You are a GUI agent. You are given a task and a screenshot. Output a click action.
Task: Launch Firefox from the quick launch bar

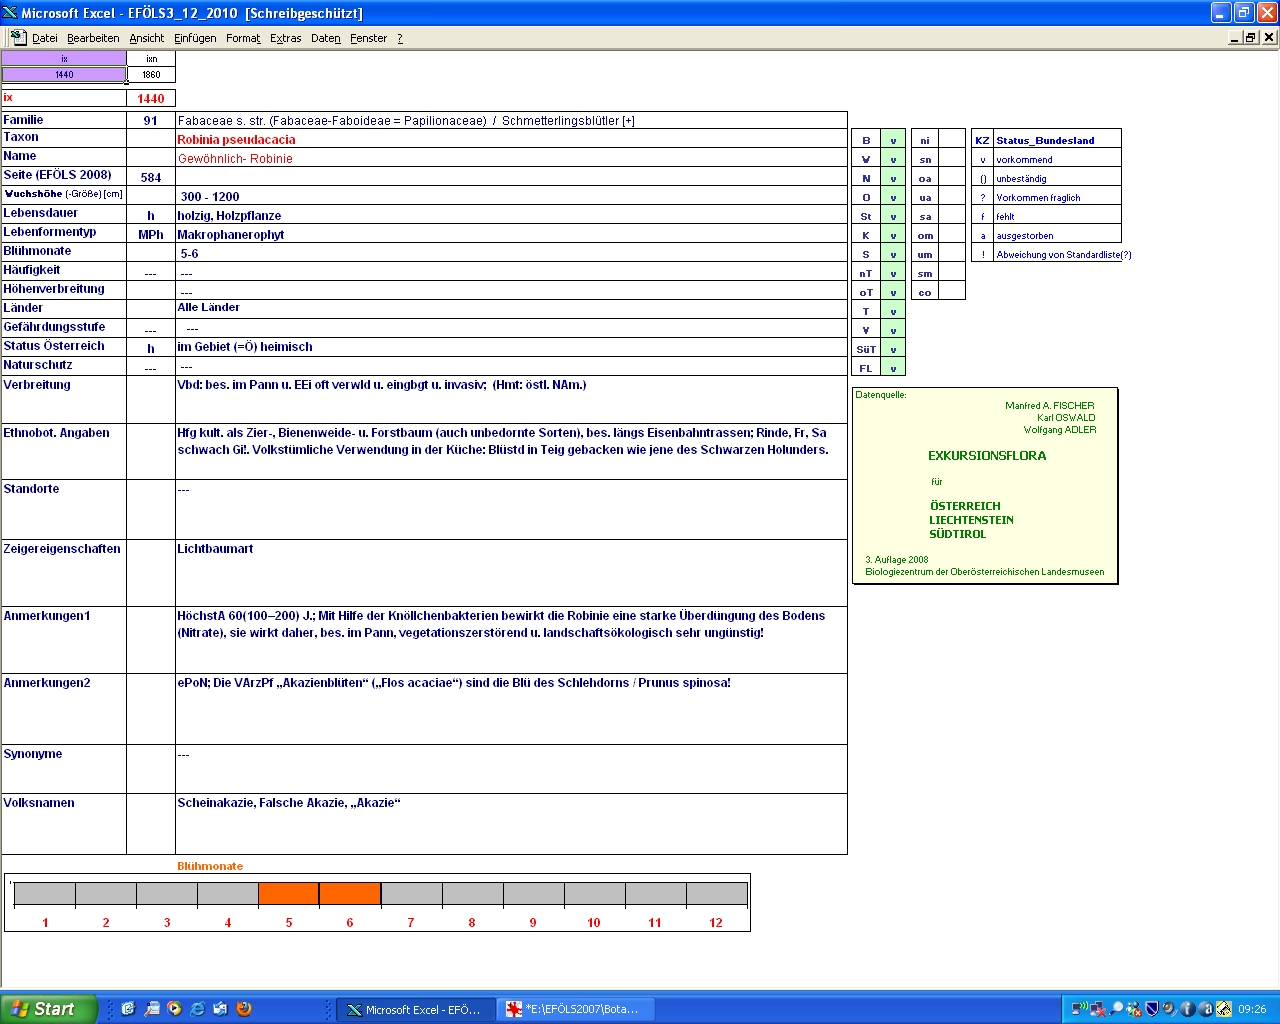pos(243,1009)
